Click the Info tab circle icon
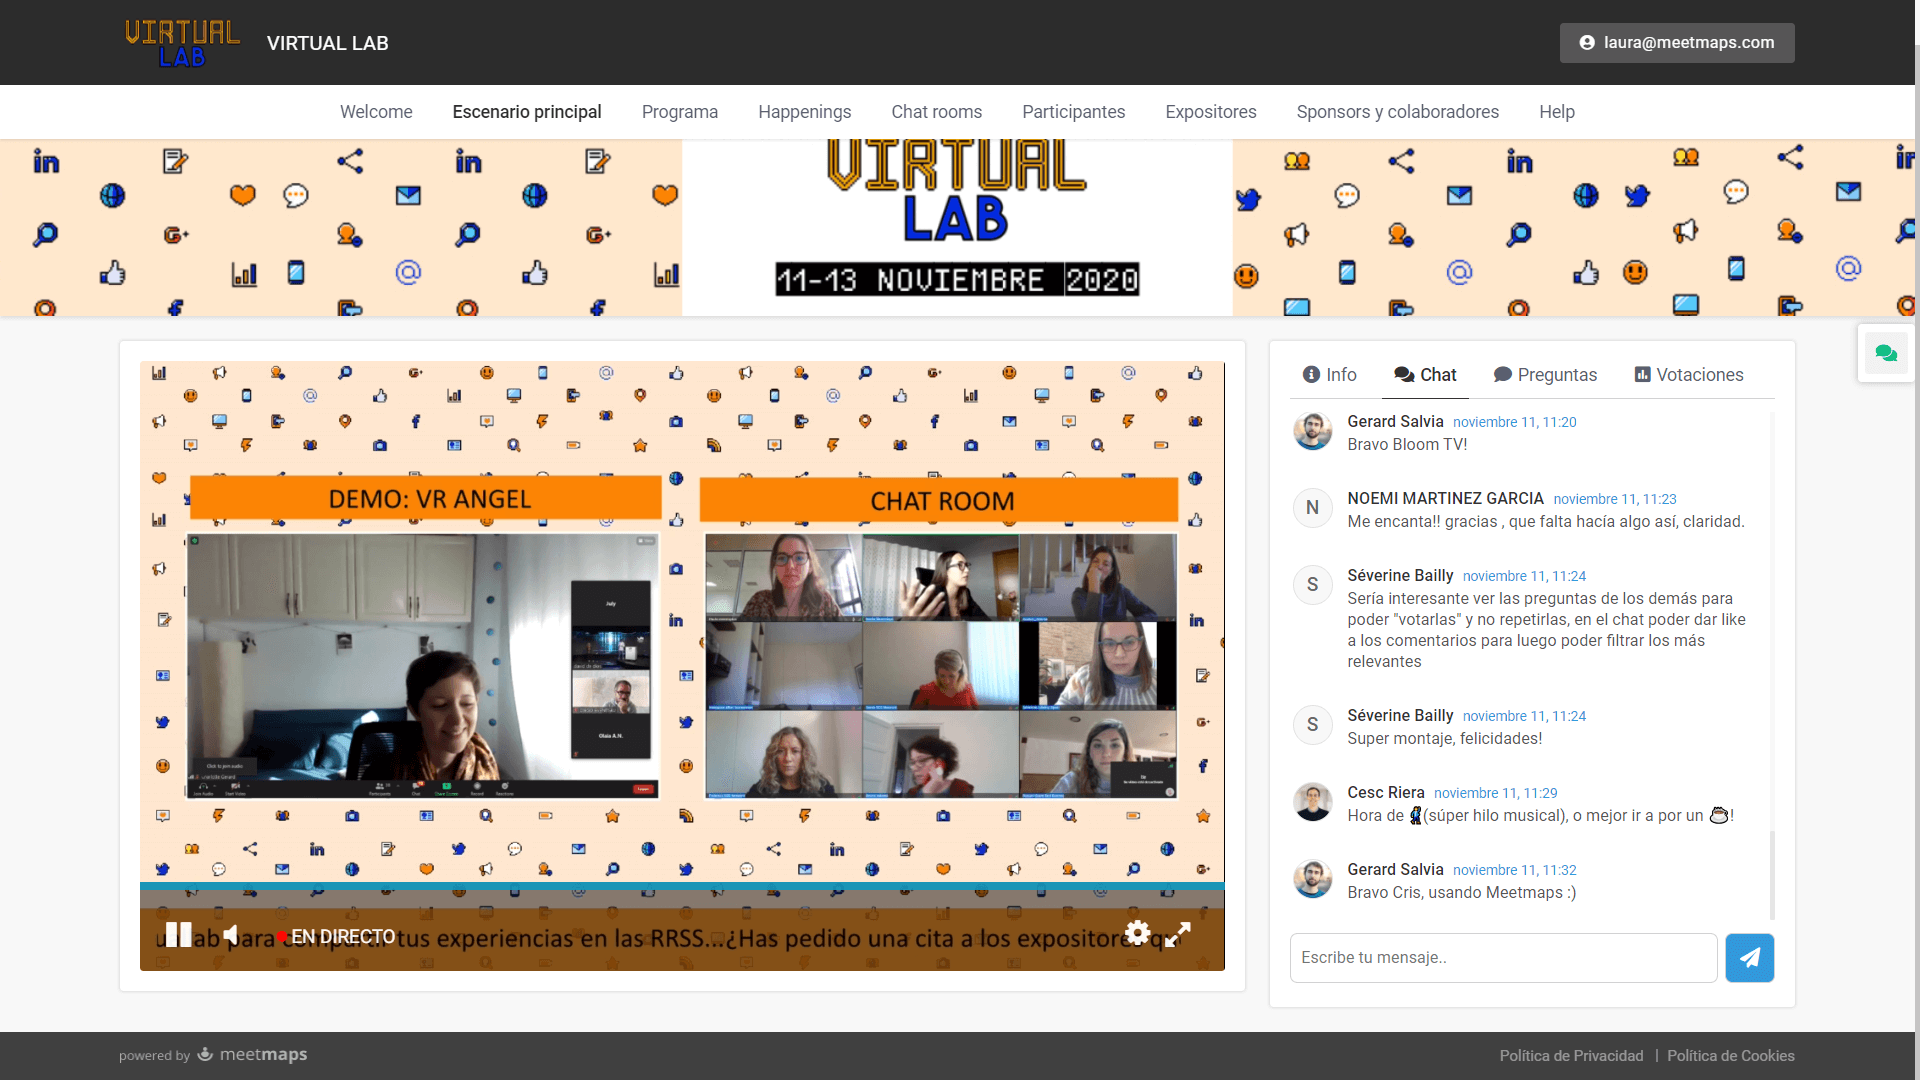 pyautogui.click(x=1311, y=375)
